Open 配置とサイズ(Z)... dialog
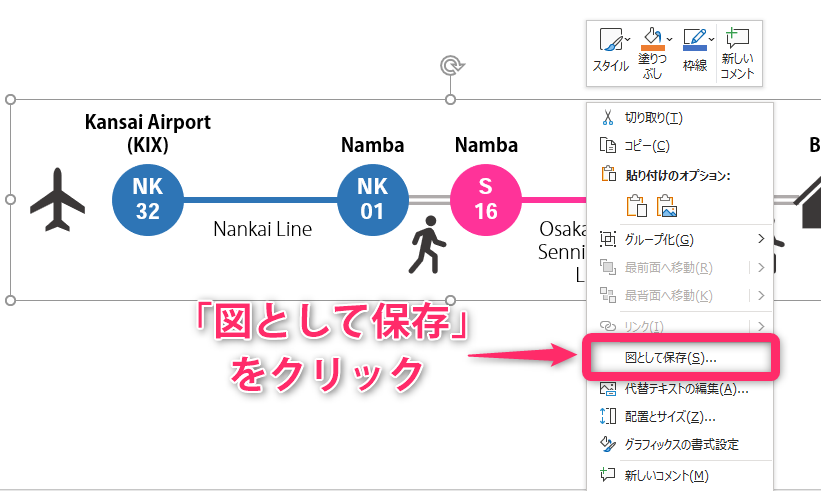Screen dimensions: 821x491 680,417
